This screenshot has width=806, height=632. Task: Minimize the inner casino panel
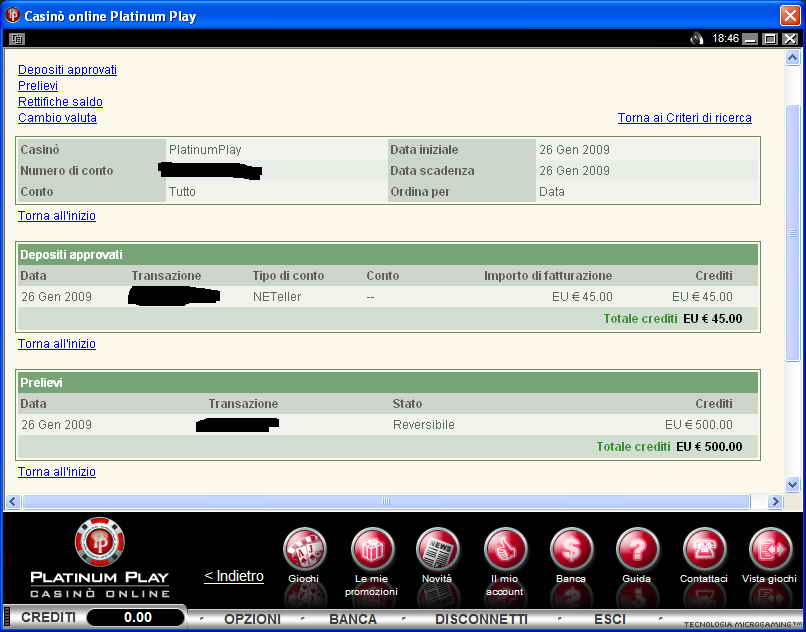pos(750,39)
